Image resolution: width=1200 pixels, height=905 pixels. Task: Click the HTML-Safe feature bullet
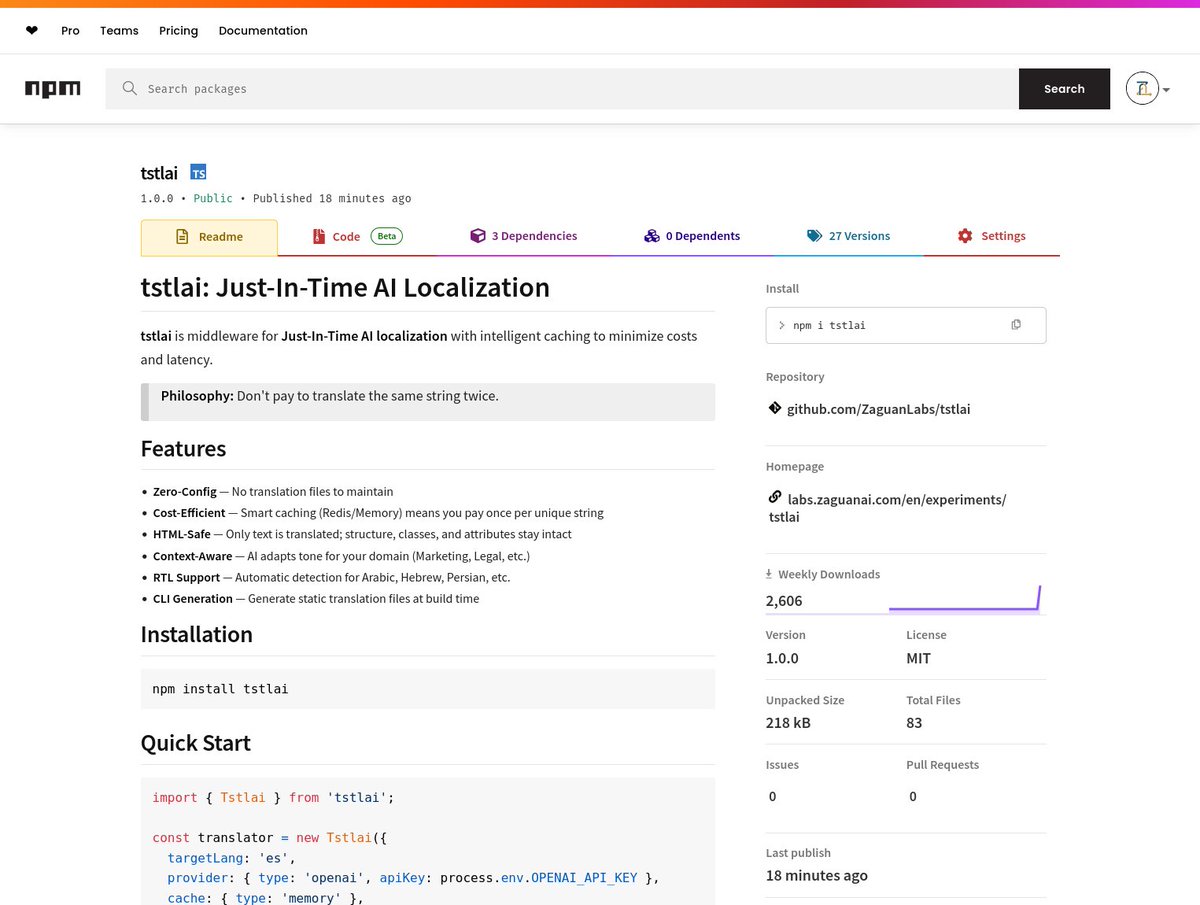(x=362, y=535)
